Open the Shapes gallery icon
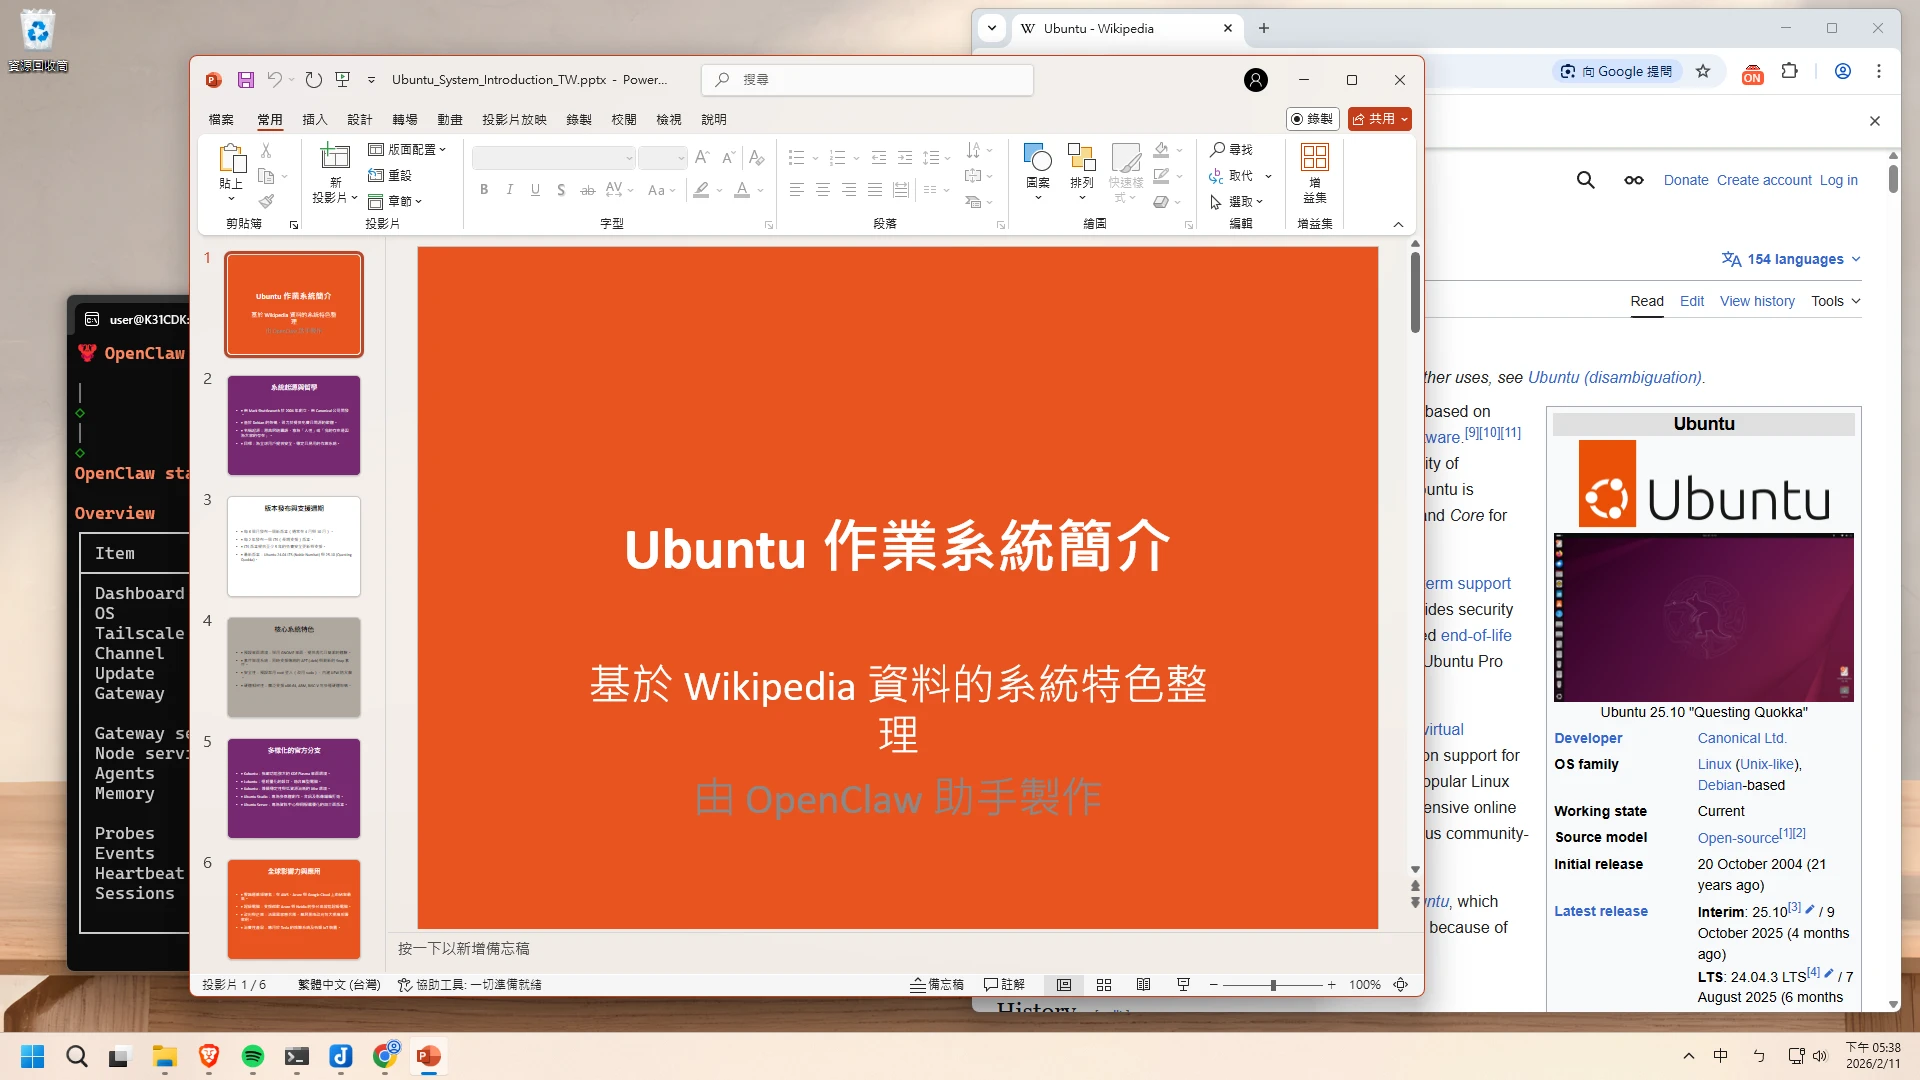The width and height of the screenshot is (1920, 1080). (x=1038, y=158)
